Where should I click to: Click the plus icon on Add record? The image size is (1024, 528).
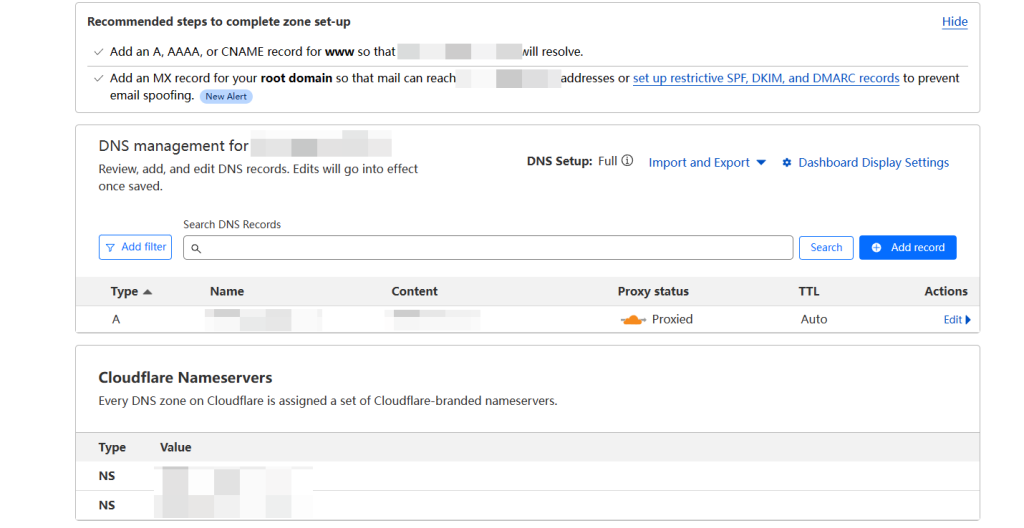(877, 248)
